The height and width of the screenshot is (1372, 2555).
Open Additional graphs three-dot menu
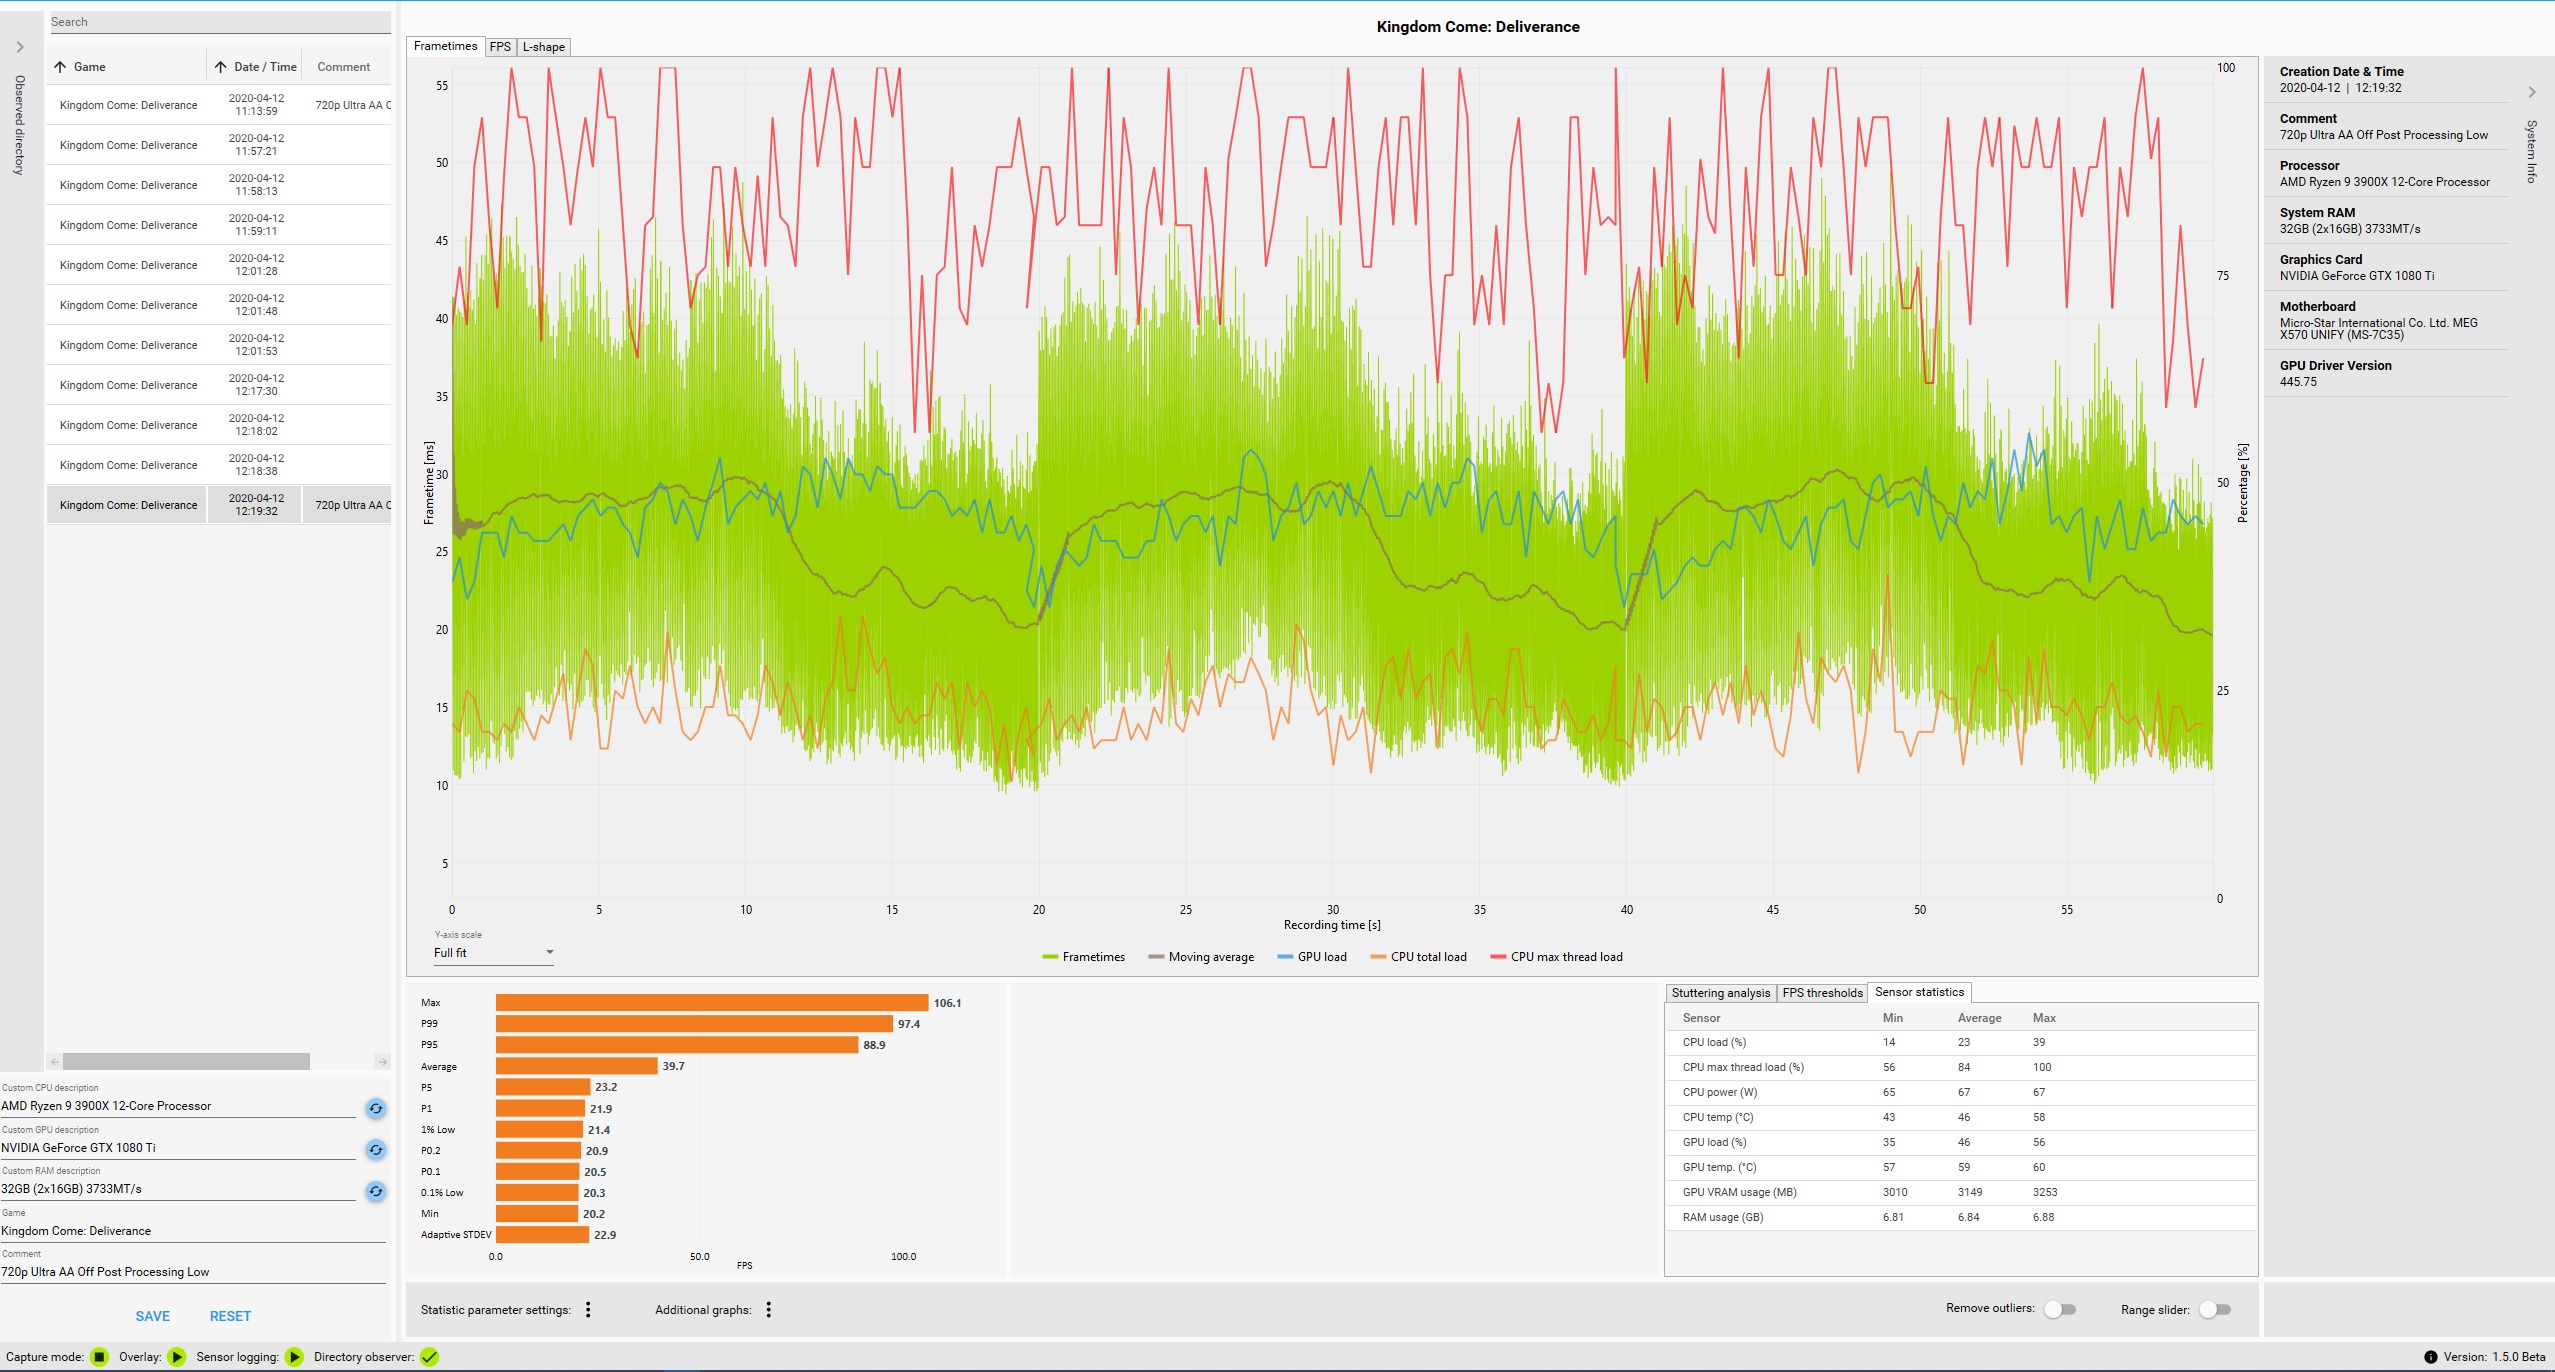pos(768,1310)
